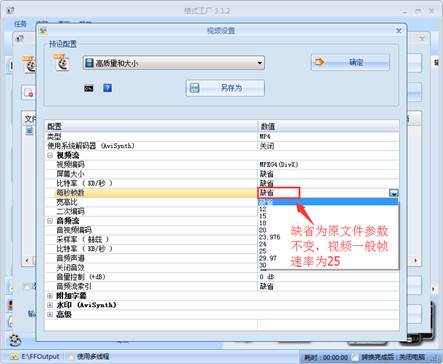
Task: Open the E:\FFOutput output folder
Action: pyautogui.click(x=35, y=356)
